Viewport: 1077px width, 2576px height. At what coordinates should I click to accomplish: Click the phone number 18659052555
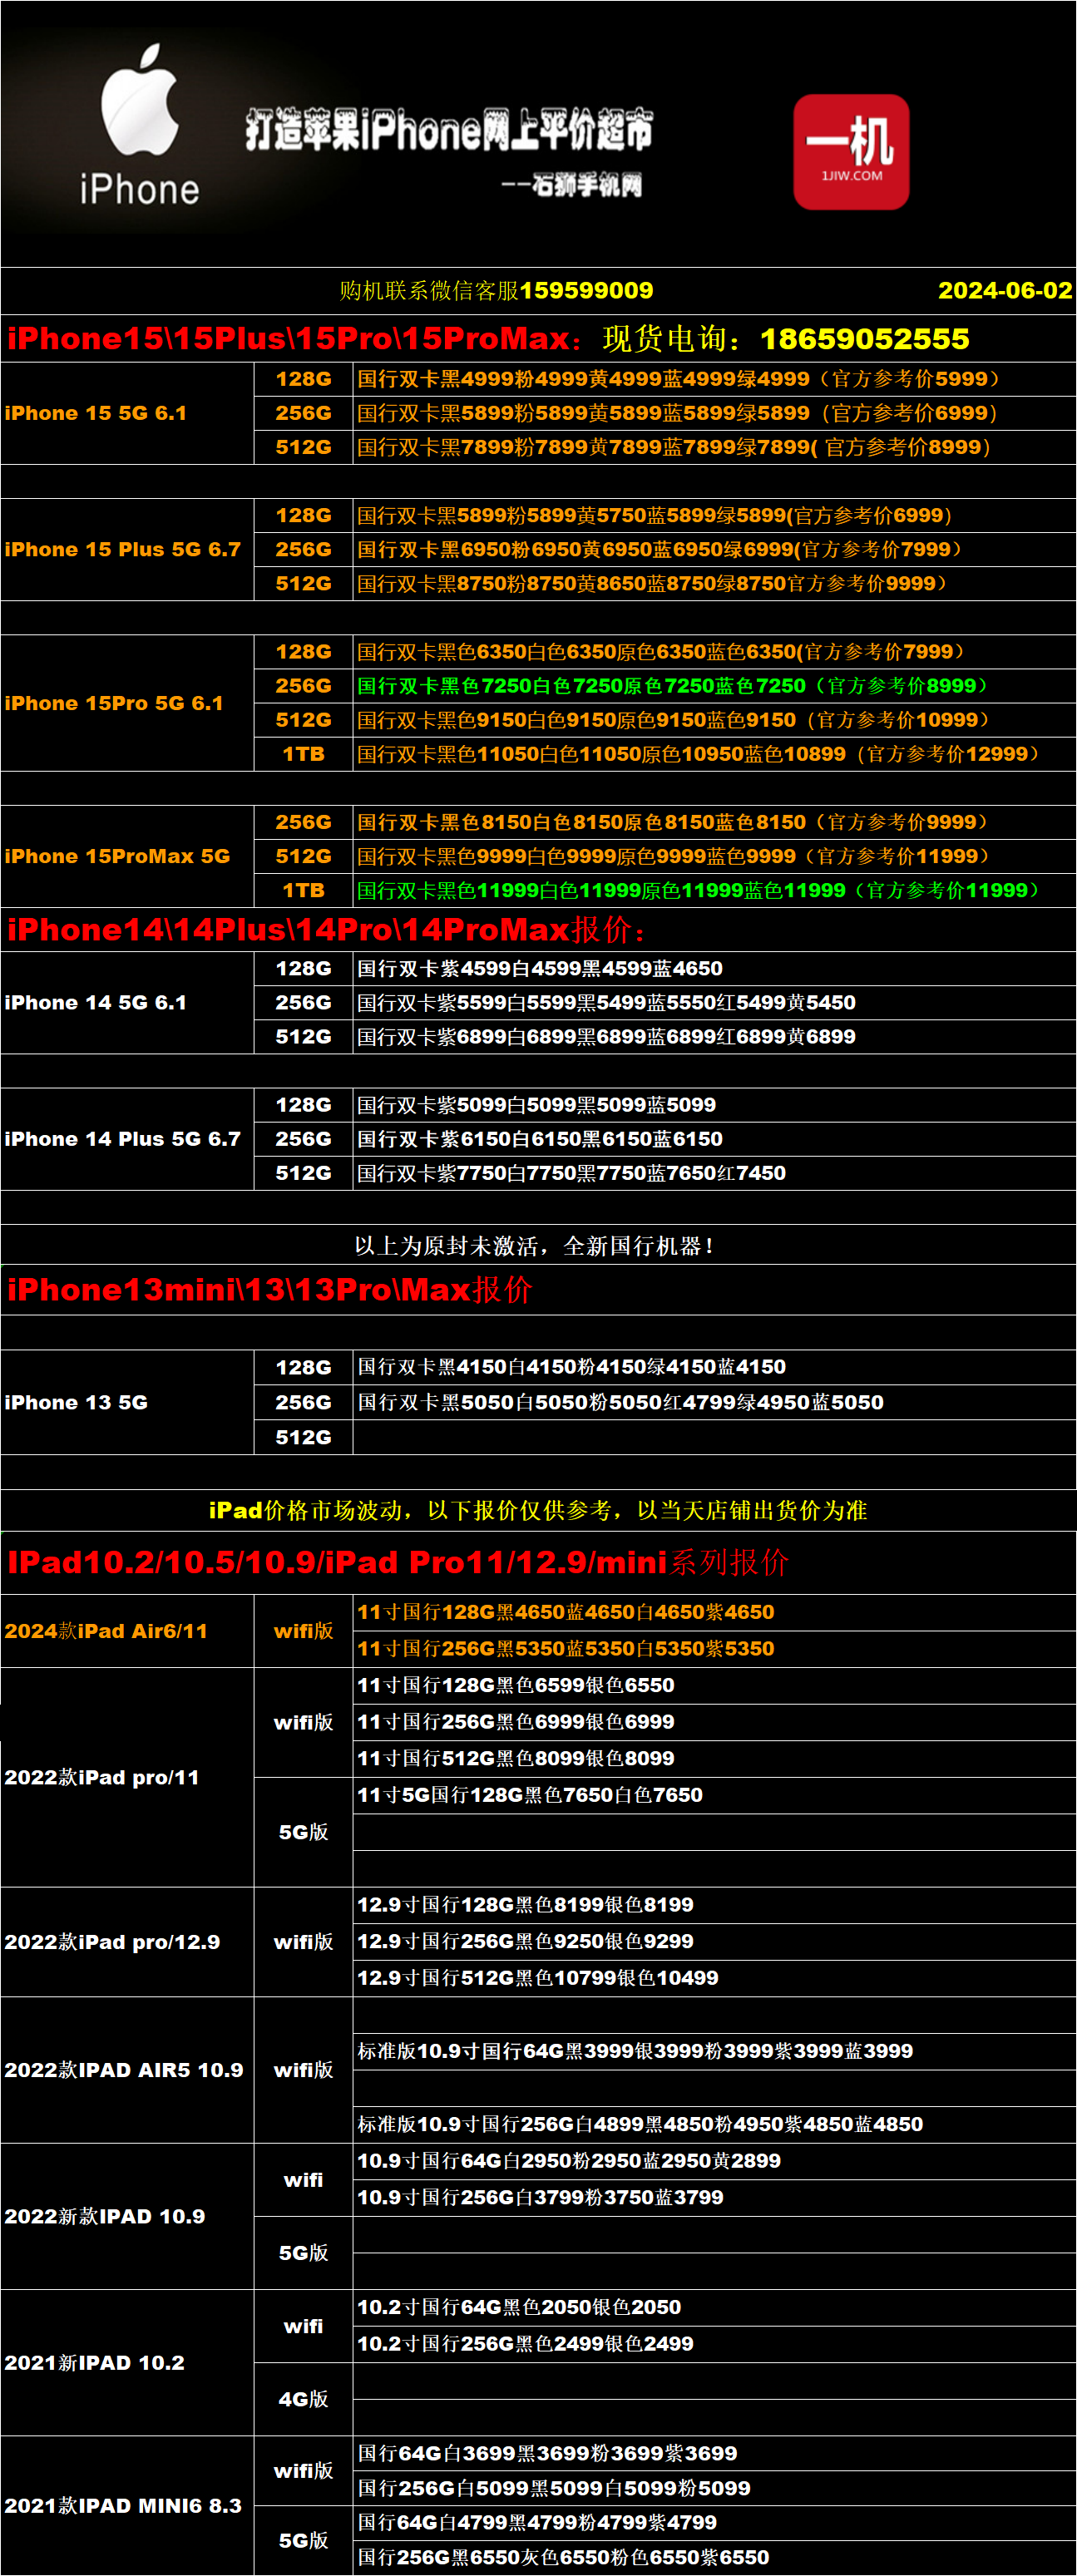(864, 339)
